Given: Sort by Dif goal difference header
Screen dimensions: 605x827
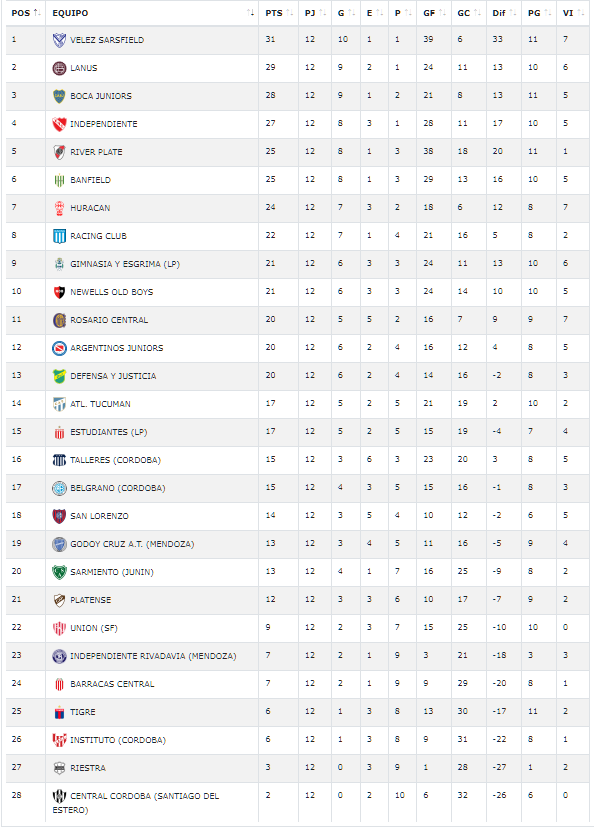Looking at the screenshot, I should pyautogui.click(x=504, y=13).
